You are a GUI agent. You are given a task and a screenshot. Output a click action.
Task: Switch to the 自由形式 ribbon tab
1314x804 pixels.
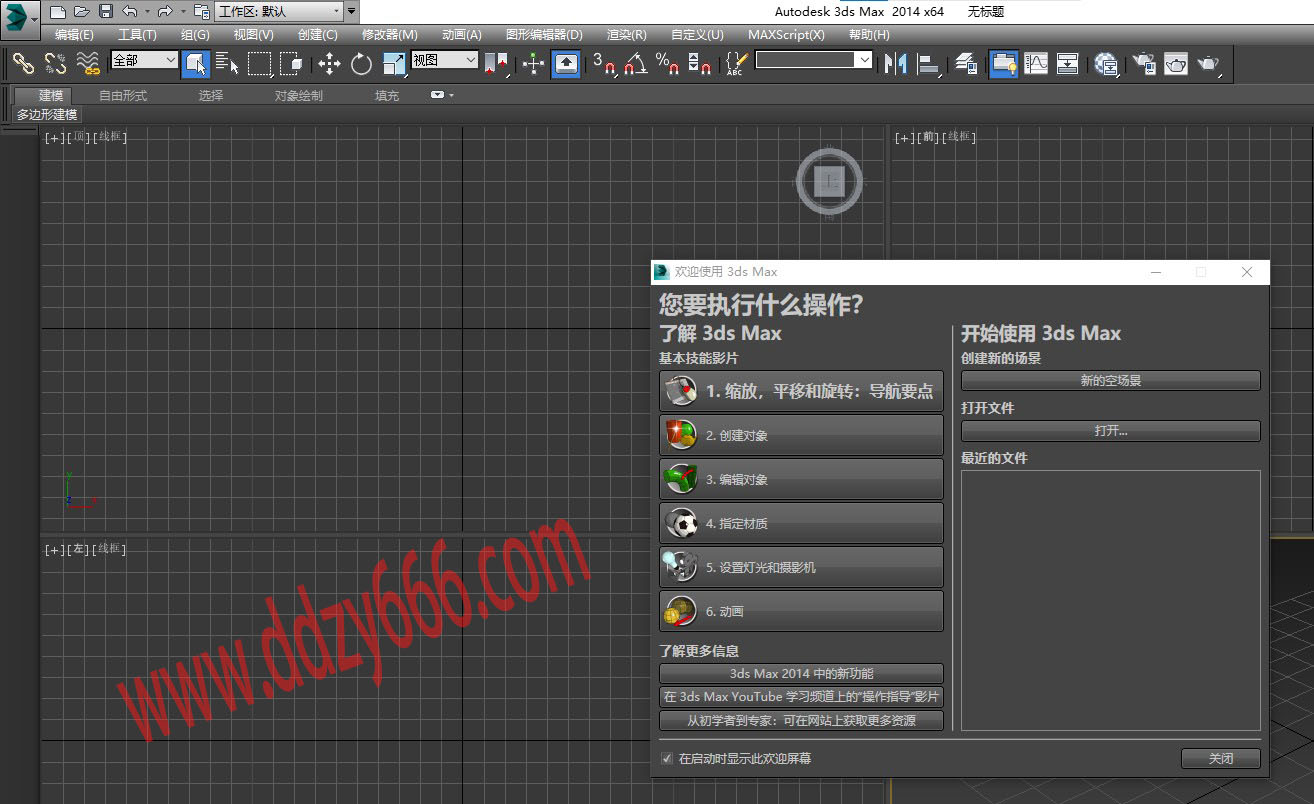click(123, 96)
